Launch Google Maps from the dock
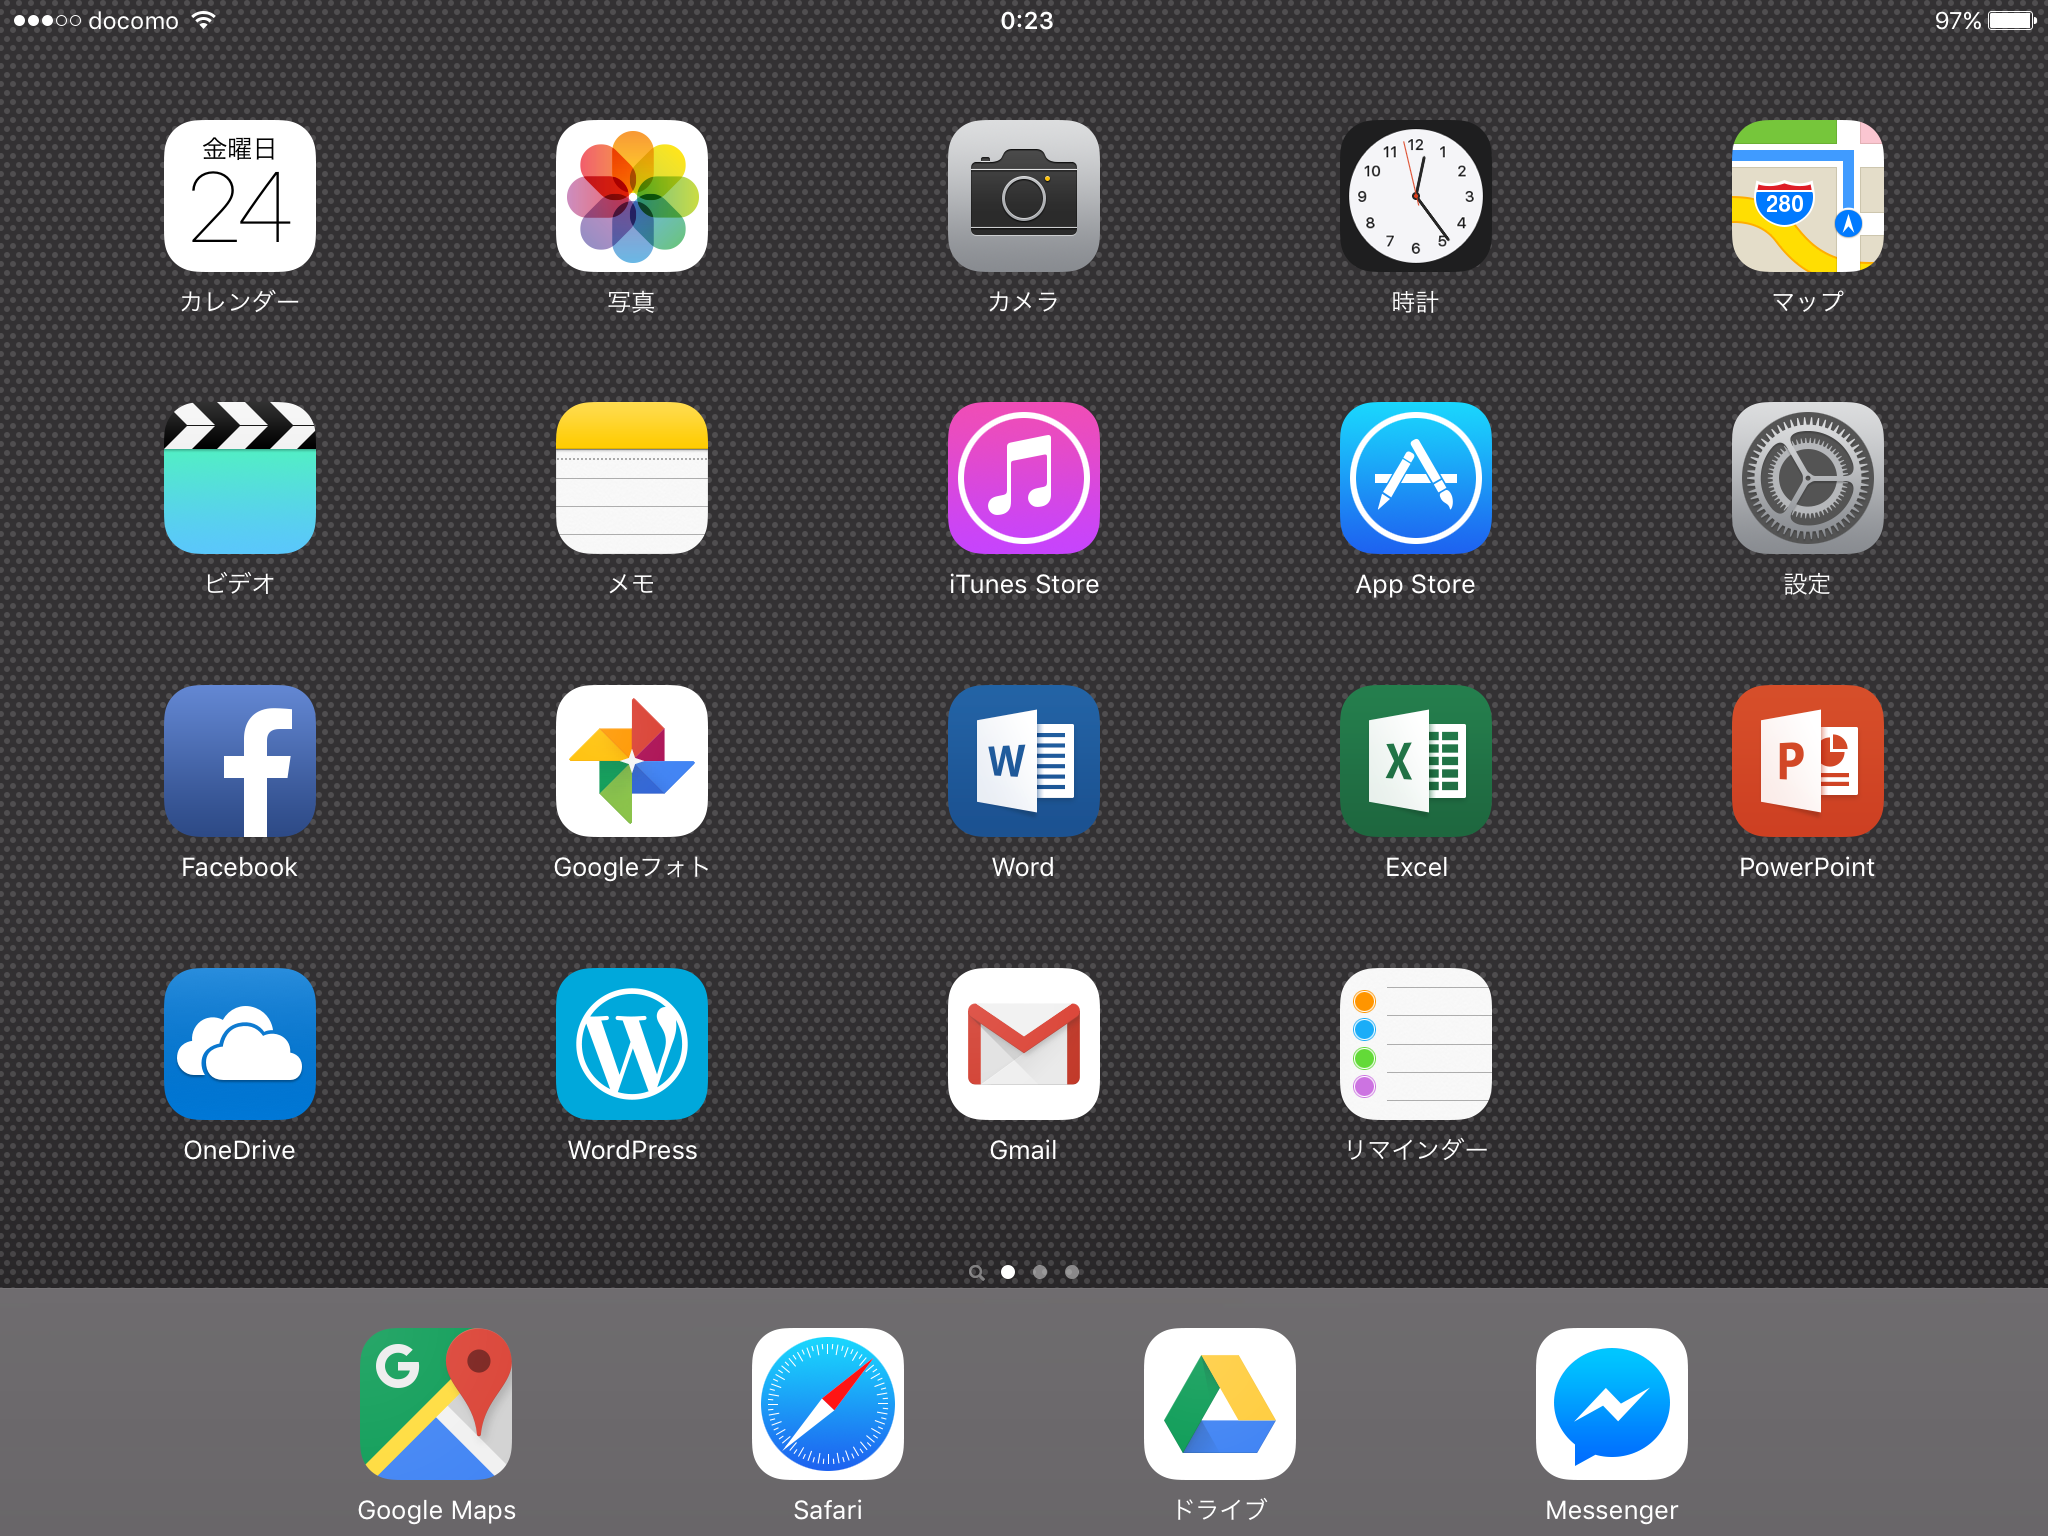The width and height of the screenshot is (2048, 1536). tap(436, 1404)
